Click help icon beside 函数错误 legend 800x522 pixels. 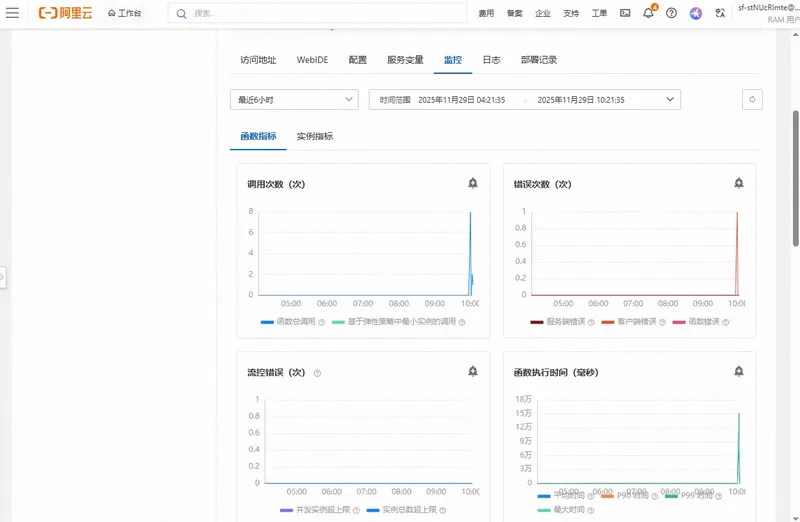point(726,322)
